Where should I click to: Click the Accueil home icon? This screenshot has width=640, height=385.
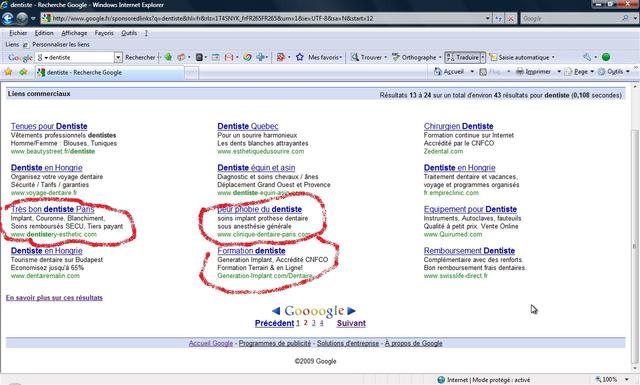pos(438,72)
